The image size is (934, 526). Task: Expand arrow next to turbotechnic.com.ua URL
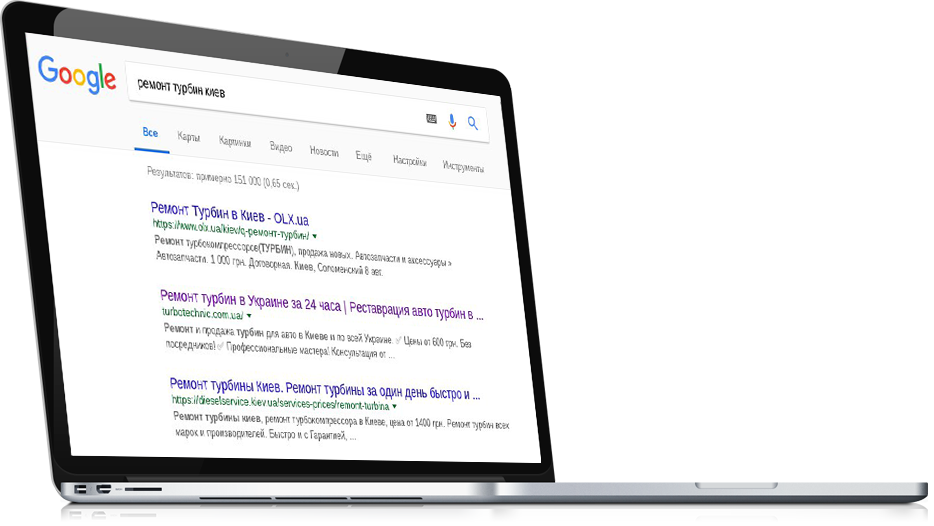click(249, 316)
